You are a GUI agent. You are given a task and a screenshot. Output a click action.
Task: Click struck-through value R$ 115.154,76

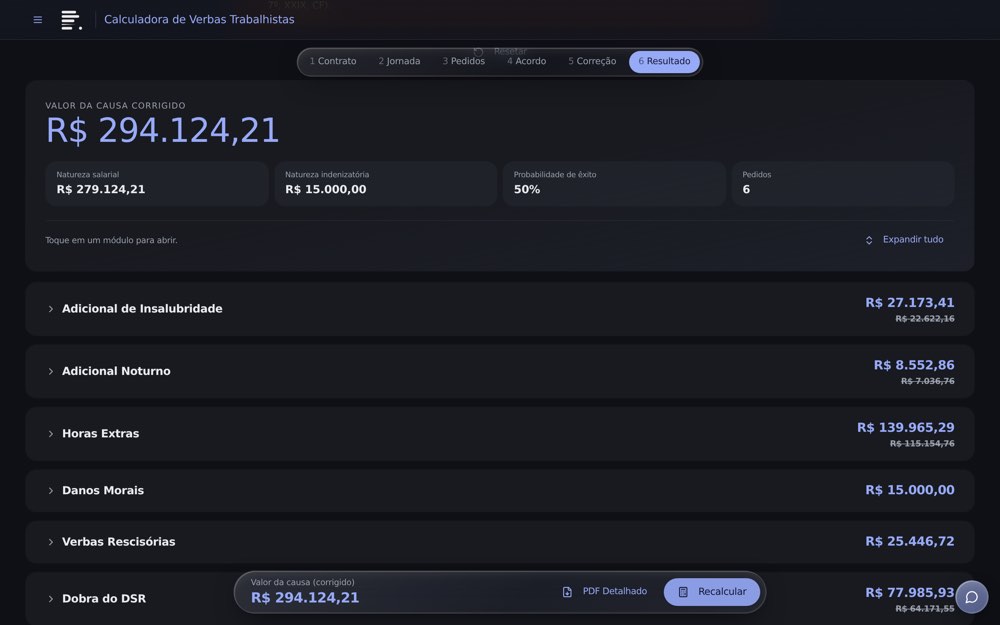[x=922, y=444]
